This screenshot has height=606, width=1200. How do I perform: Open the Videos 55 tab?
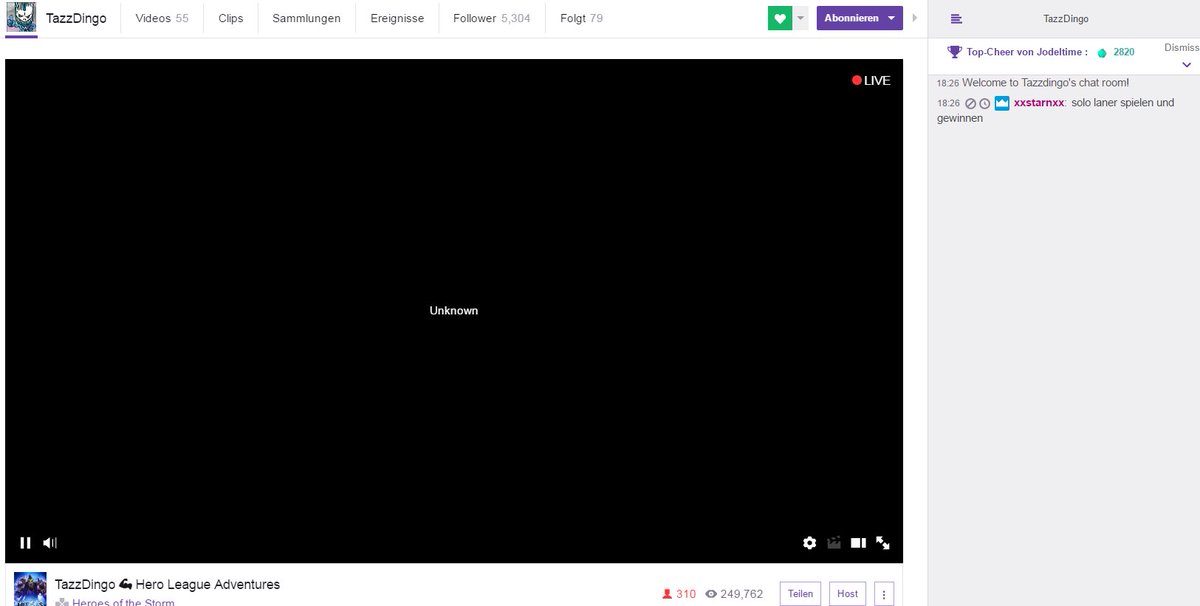[x=162, y=18]
